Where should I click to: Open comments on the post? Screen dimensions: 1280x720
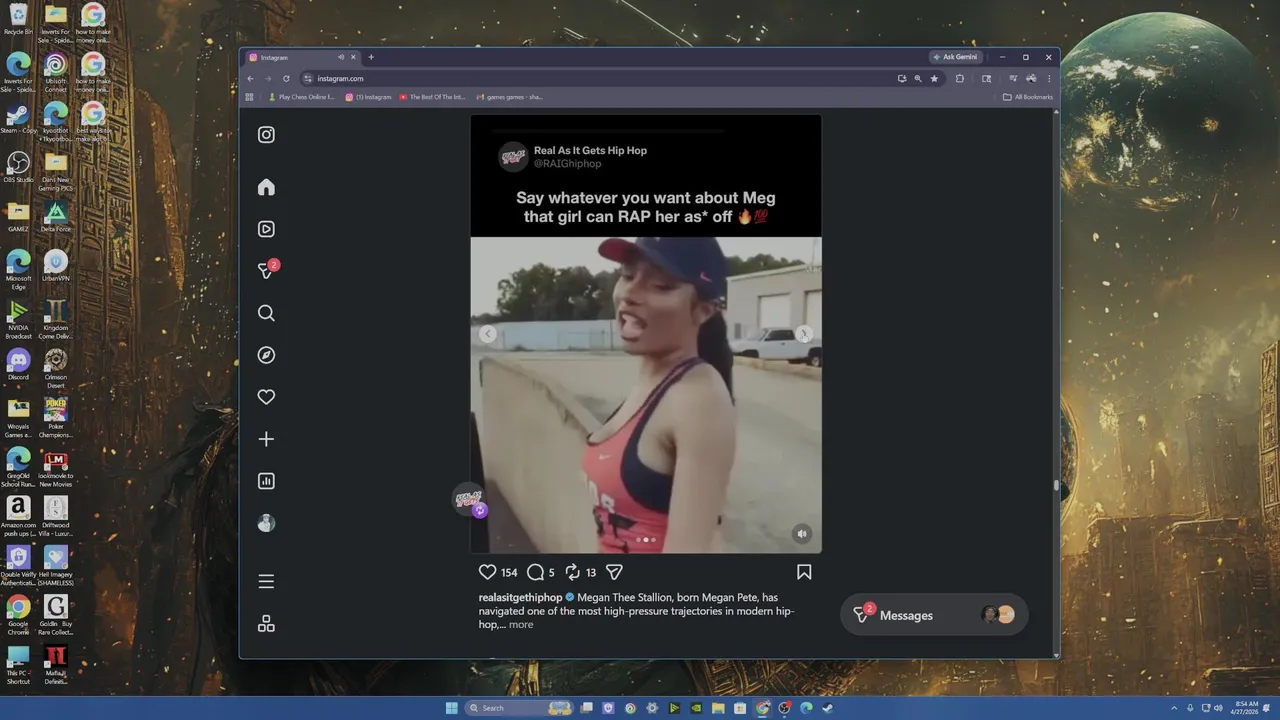tap(535, 572)
